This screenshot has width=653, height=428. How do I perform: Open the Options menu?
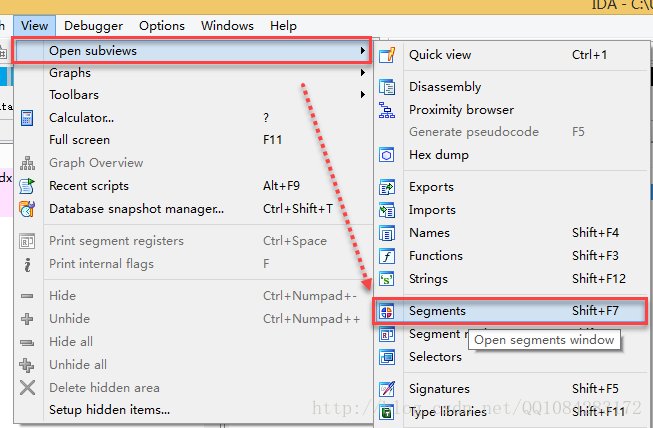[162, 26]
